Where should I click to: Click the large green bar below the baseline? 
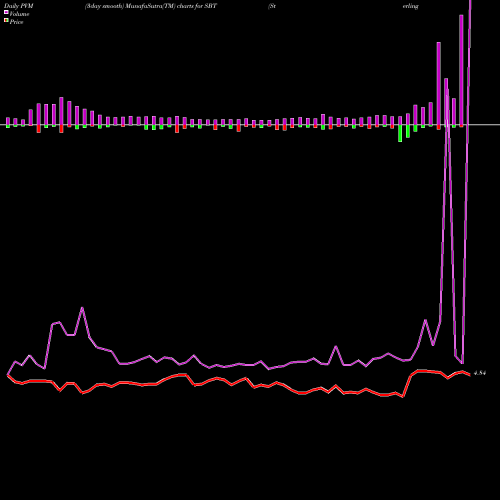pyautogui.click(x=400, y=134)
